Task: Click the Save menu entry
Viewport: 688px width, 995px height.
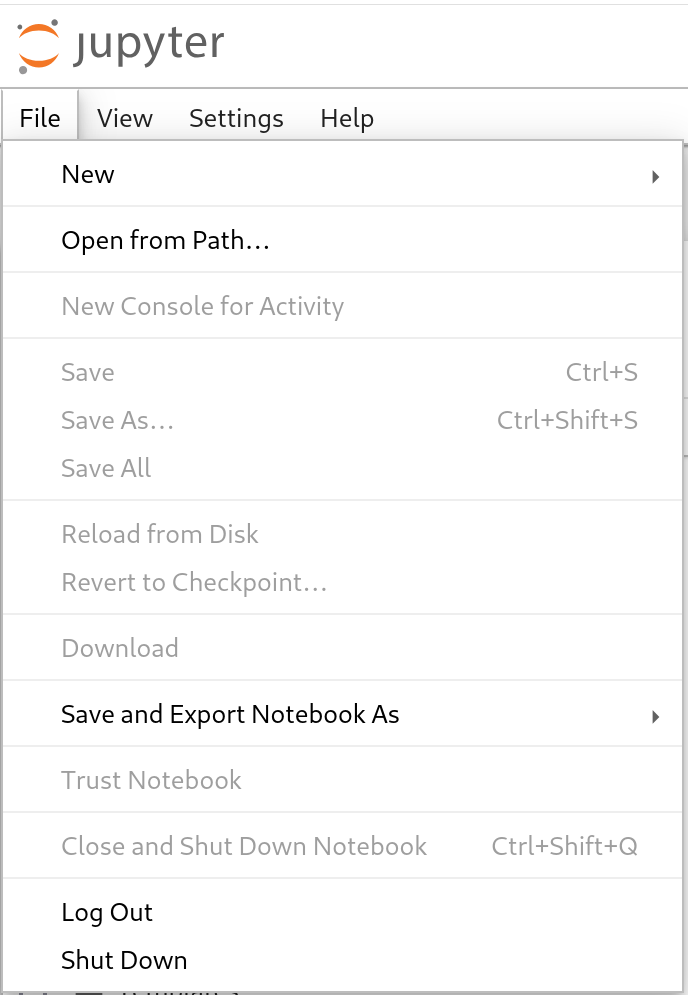Action: pyautogui.click(x=88, y=372)
